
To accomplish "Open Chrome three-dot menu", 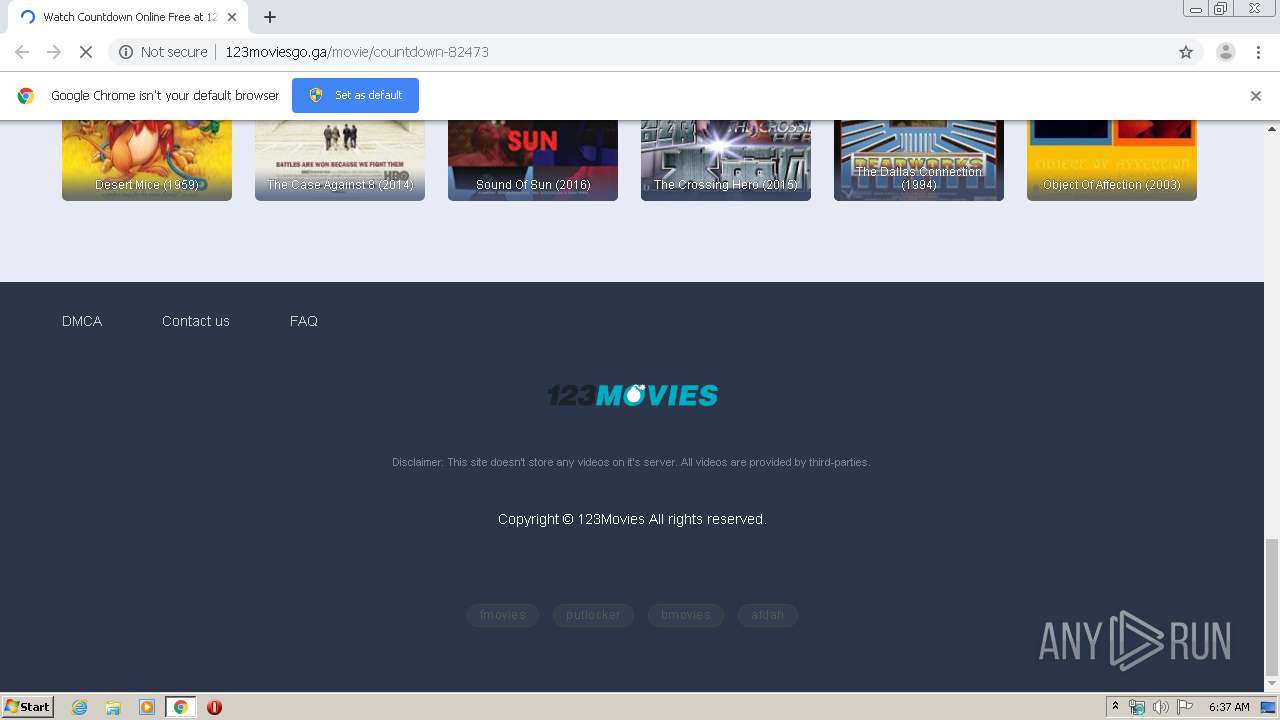I will (x=1259, y=52).
